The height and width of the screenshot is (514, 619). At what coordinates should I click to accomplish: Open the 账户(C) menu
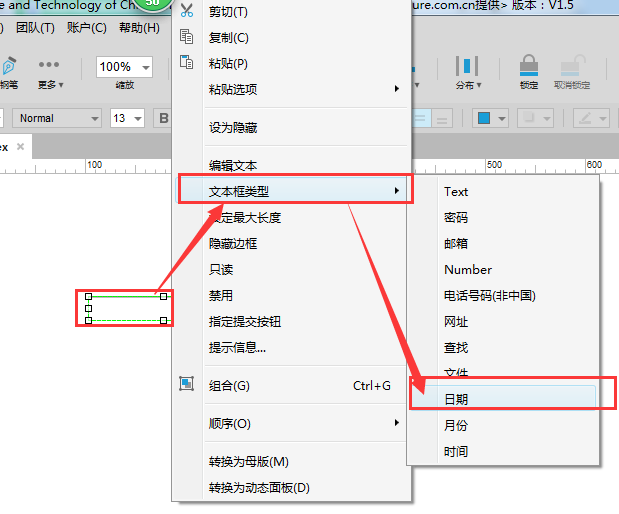[x=86, y=28]
